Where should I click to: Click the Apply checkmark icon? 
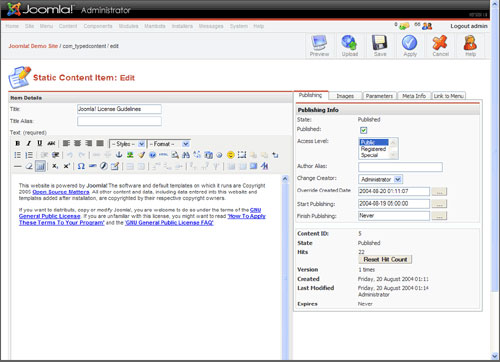pos(410,46)
